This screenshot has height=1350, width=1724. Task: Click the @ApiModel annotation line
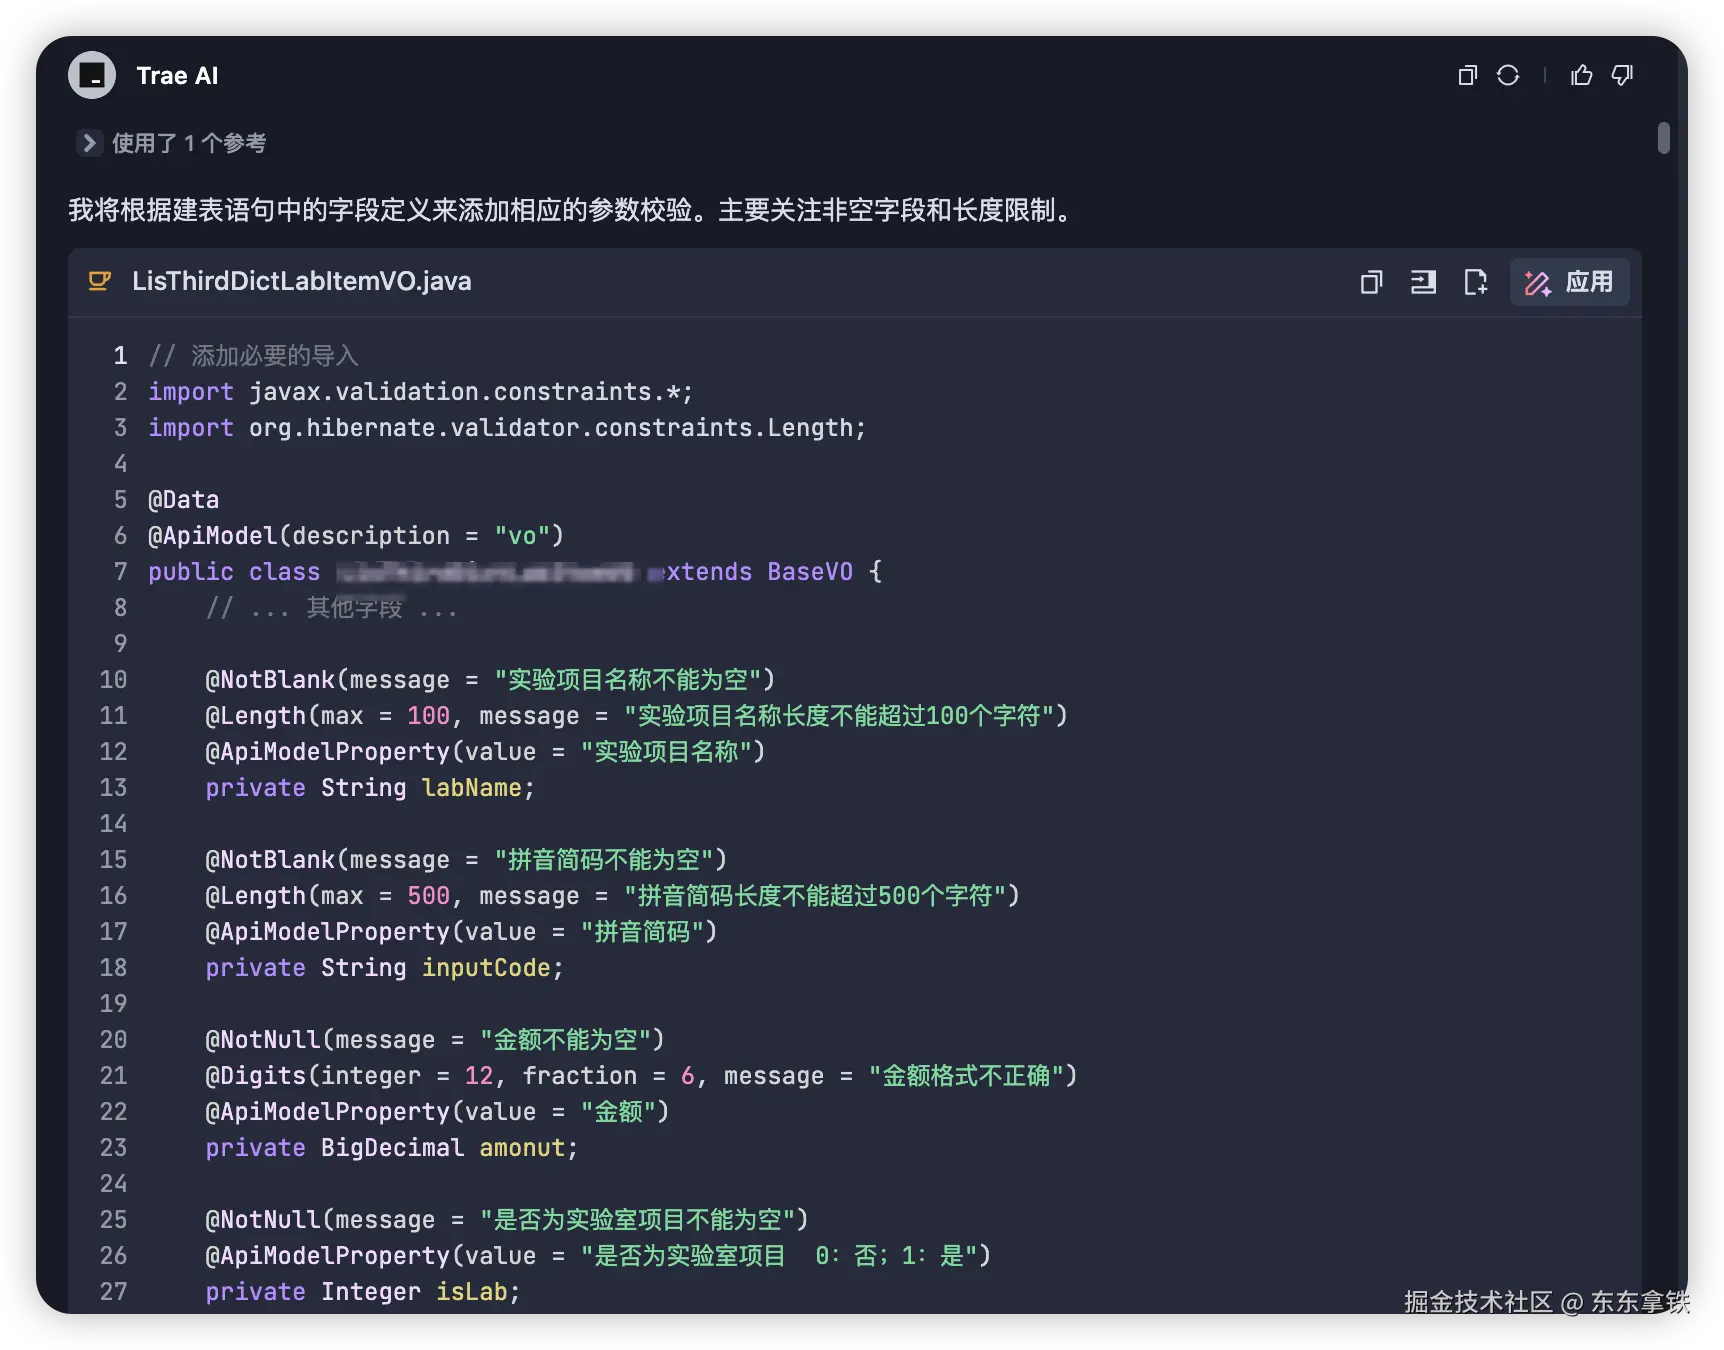pyautogui.click(x=355, y=535)
